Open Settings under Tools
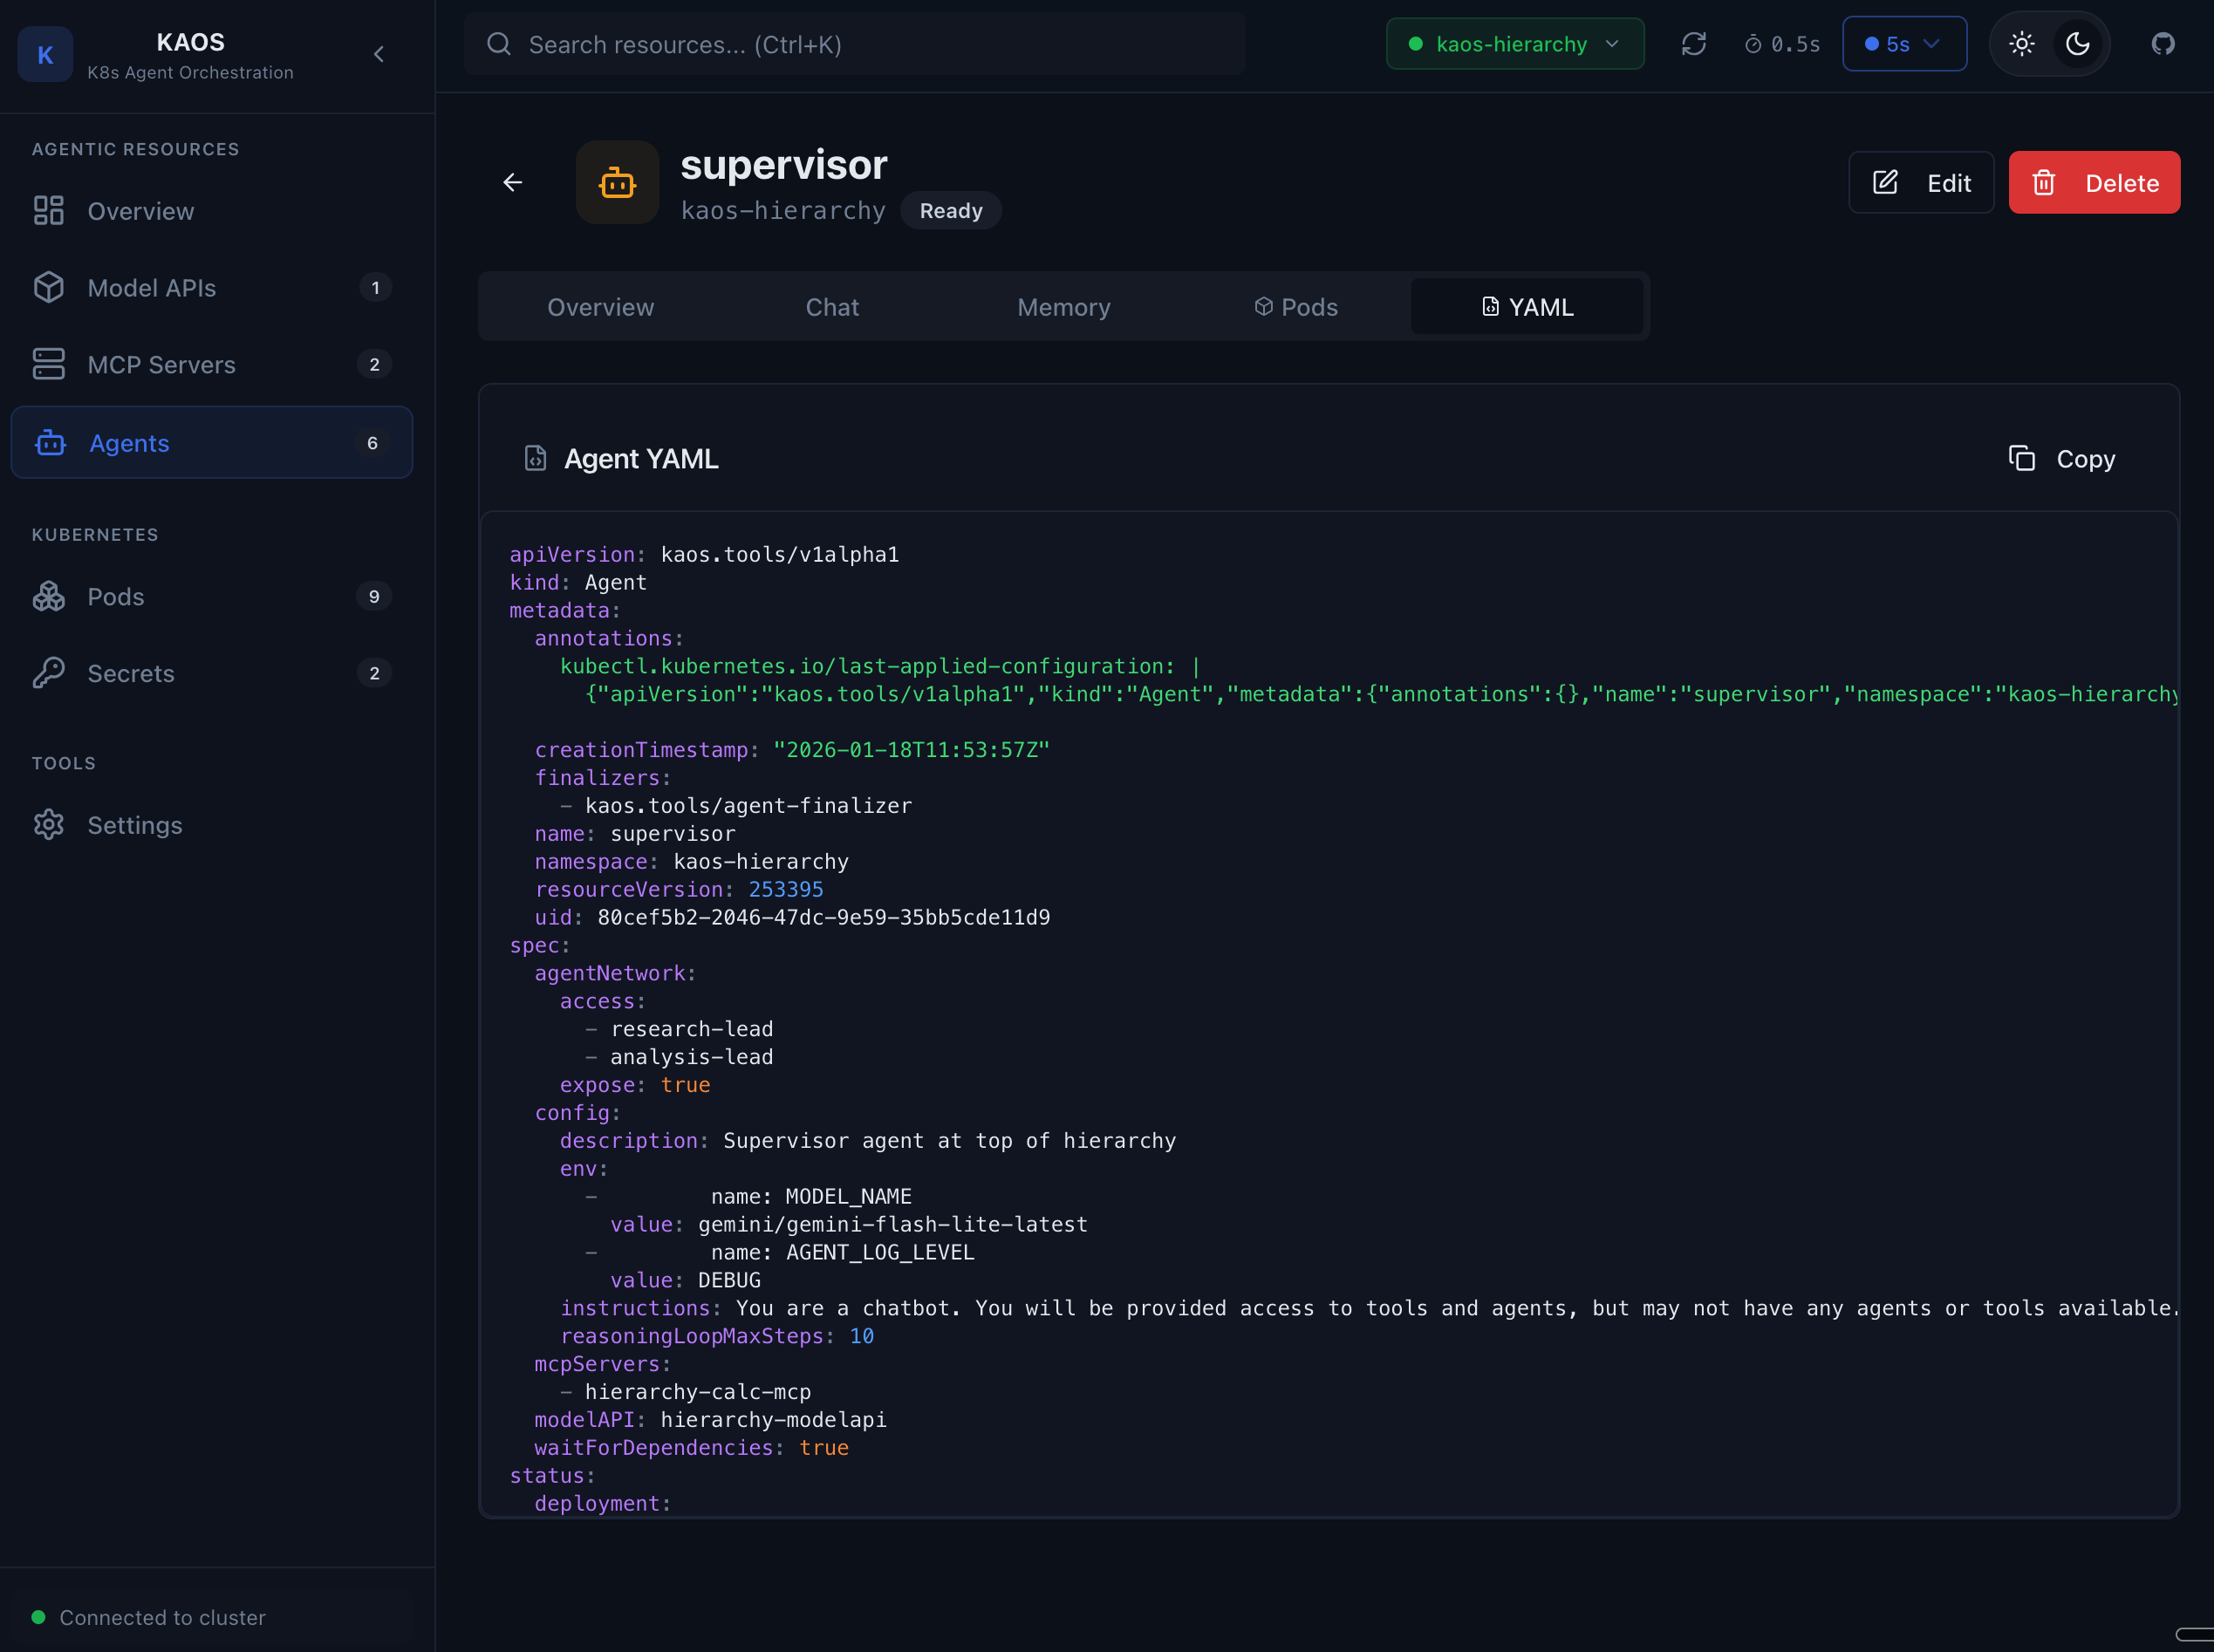 point(135,825)
